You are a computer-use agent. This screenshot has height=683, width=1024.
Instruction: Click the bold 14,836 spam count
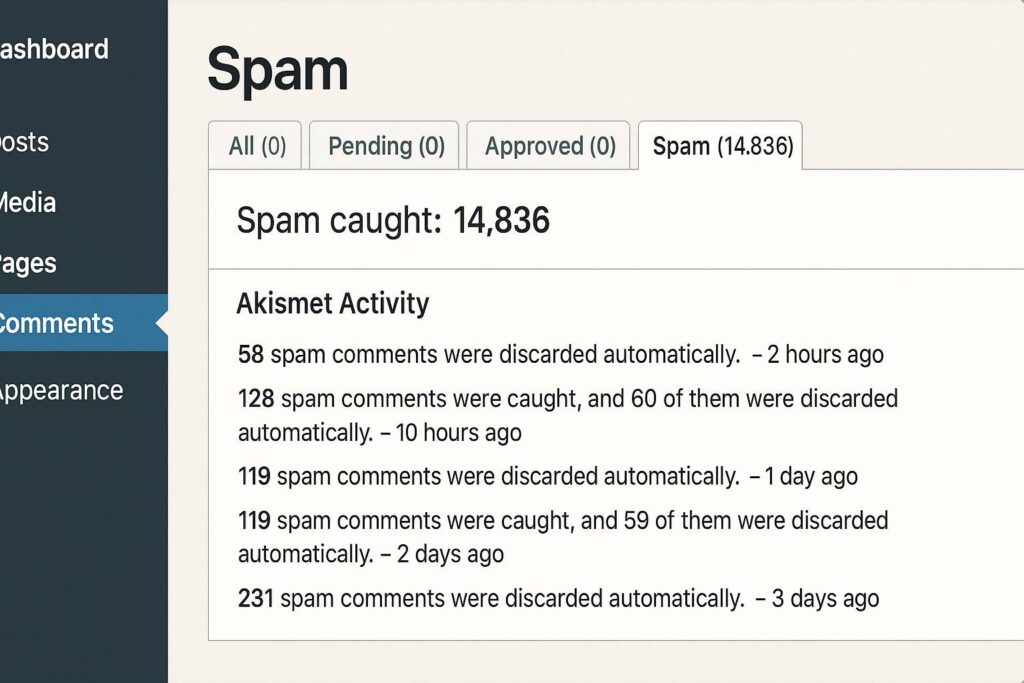pyautogui.click(x=502, y=220)
